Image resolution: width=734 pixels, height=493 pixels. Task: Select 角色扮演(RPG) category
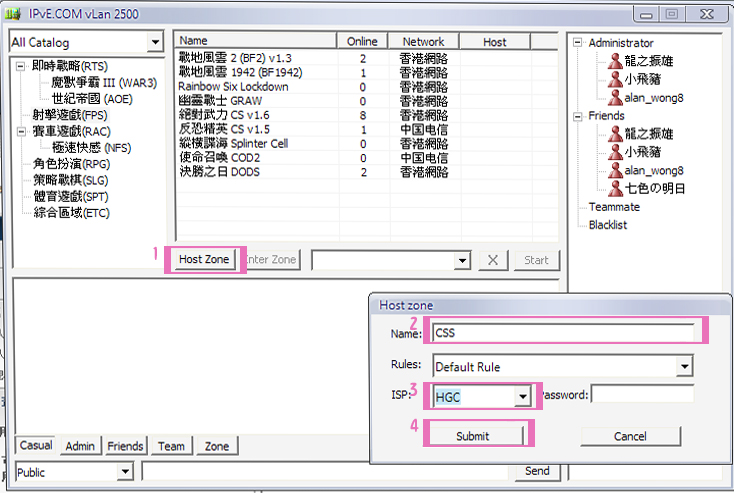coord(72,164)
